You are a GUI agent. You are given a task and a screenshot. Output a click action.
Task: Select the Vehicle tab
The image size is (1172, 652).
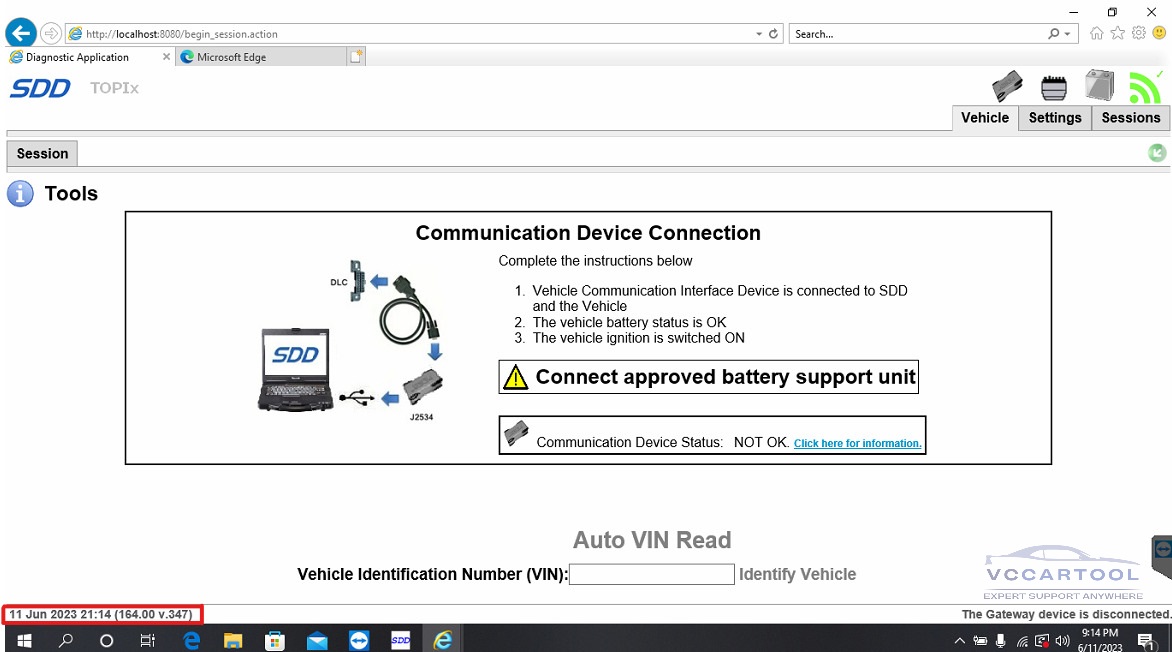984,118
